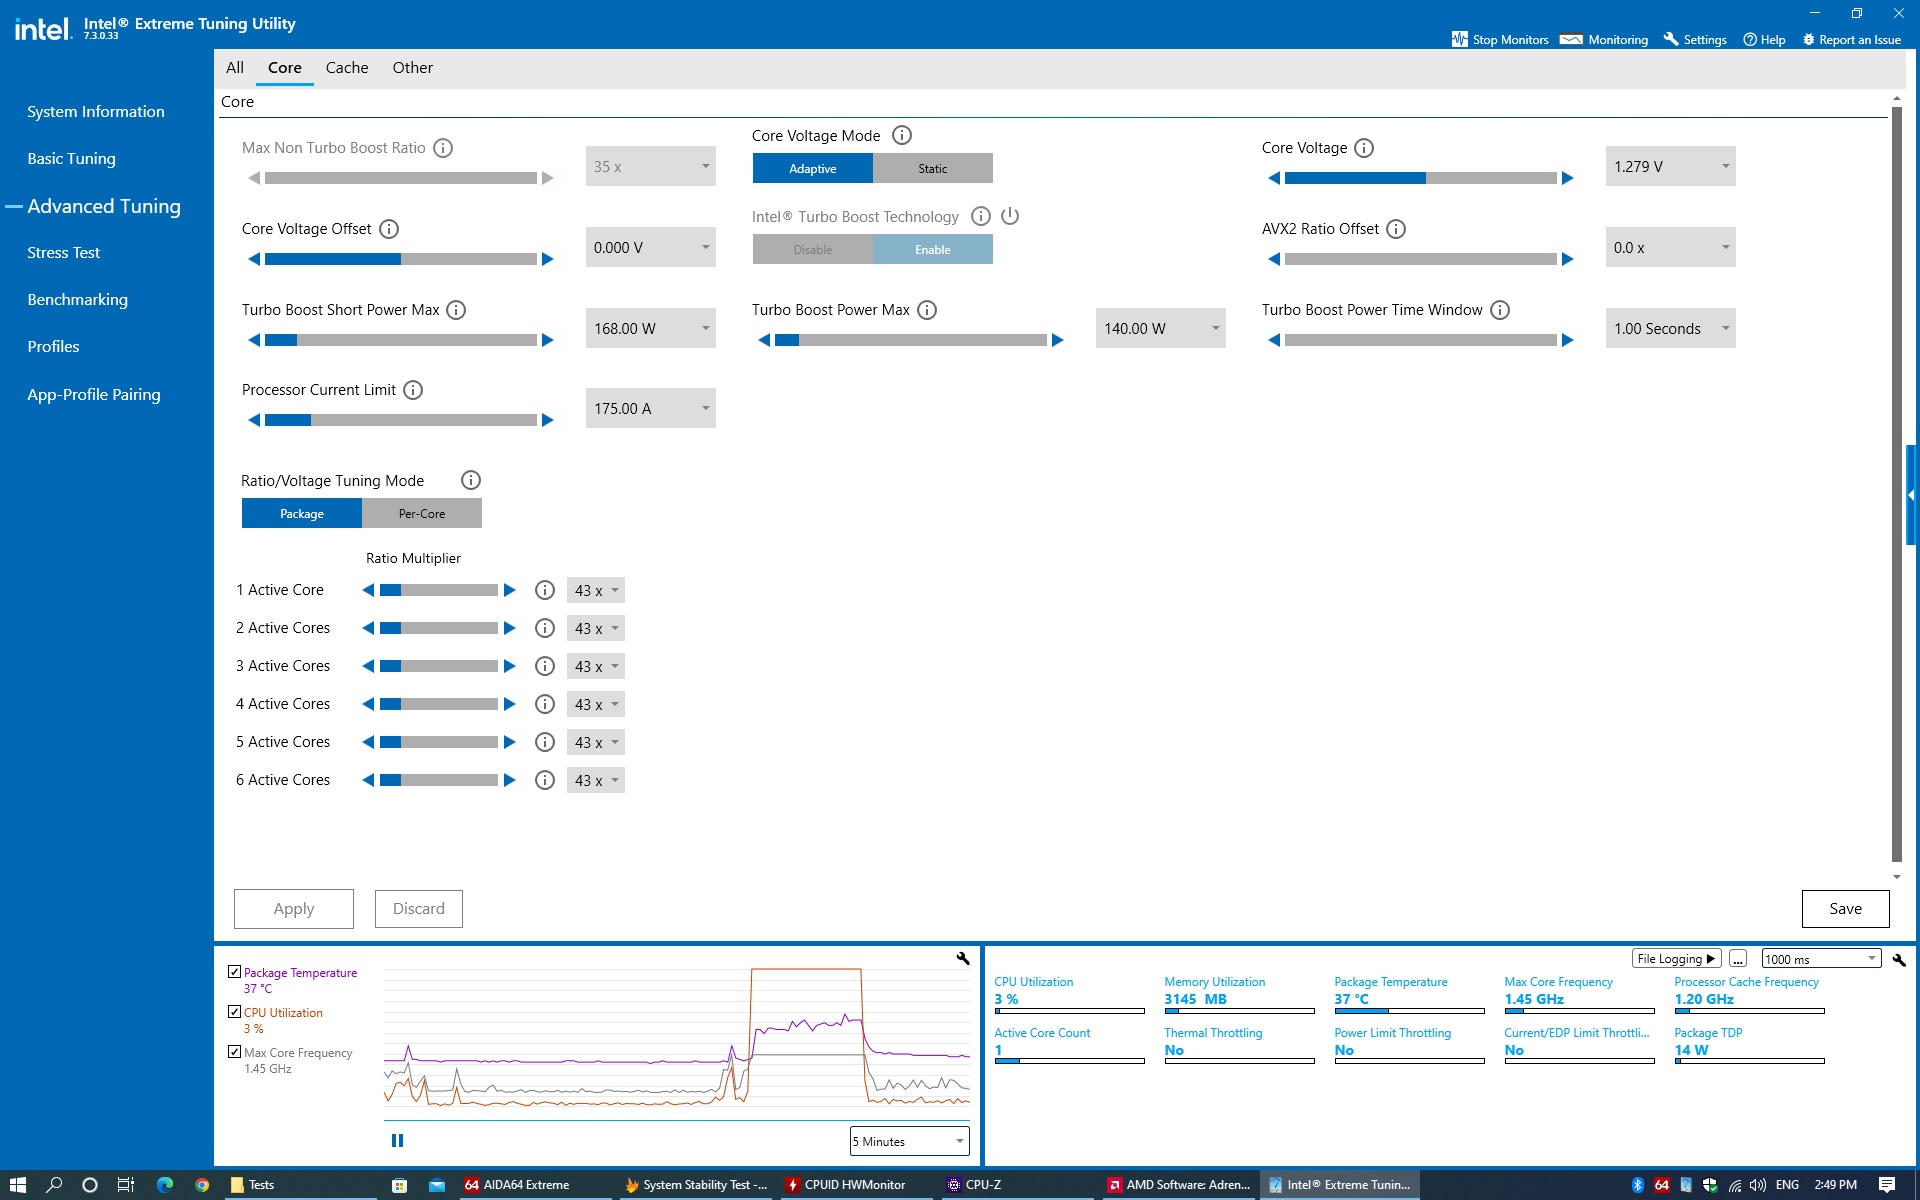This screenshot has height=1200, width=1920.
Task: Open the Core Voltage 1.279 V dropdown
Action: click(1670, 166)
